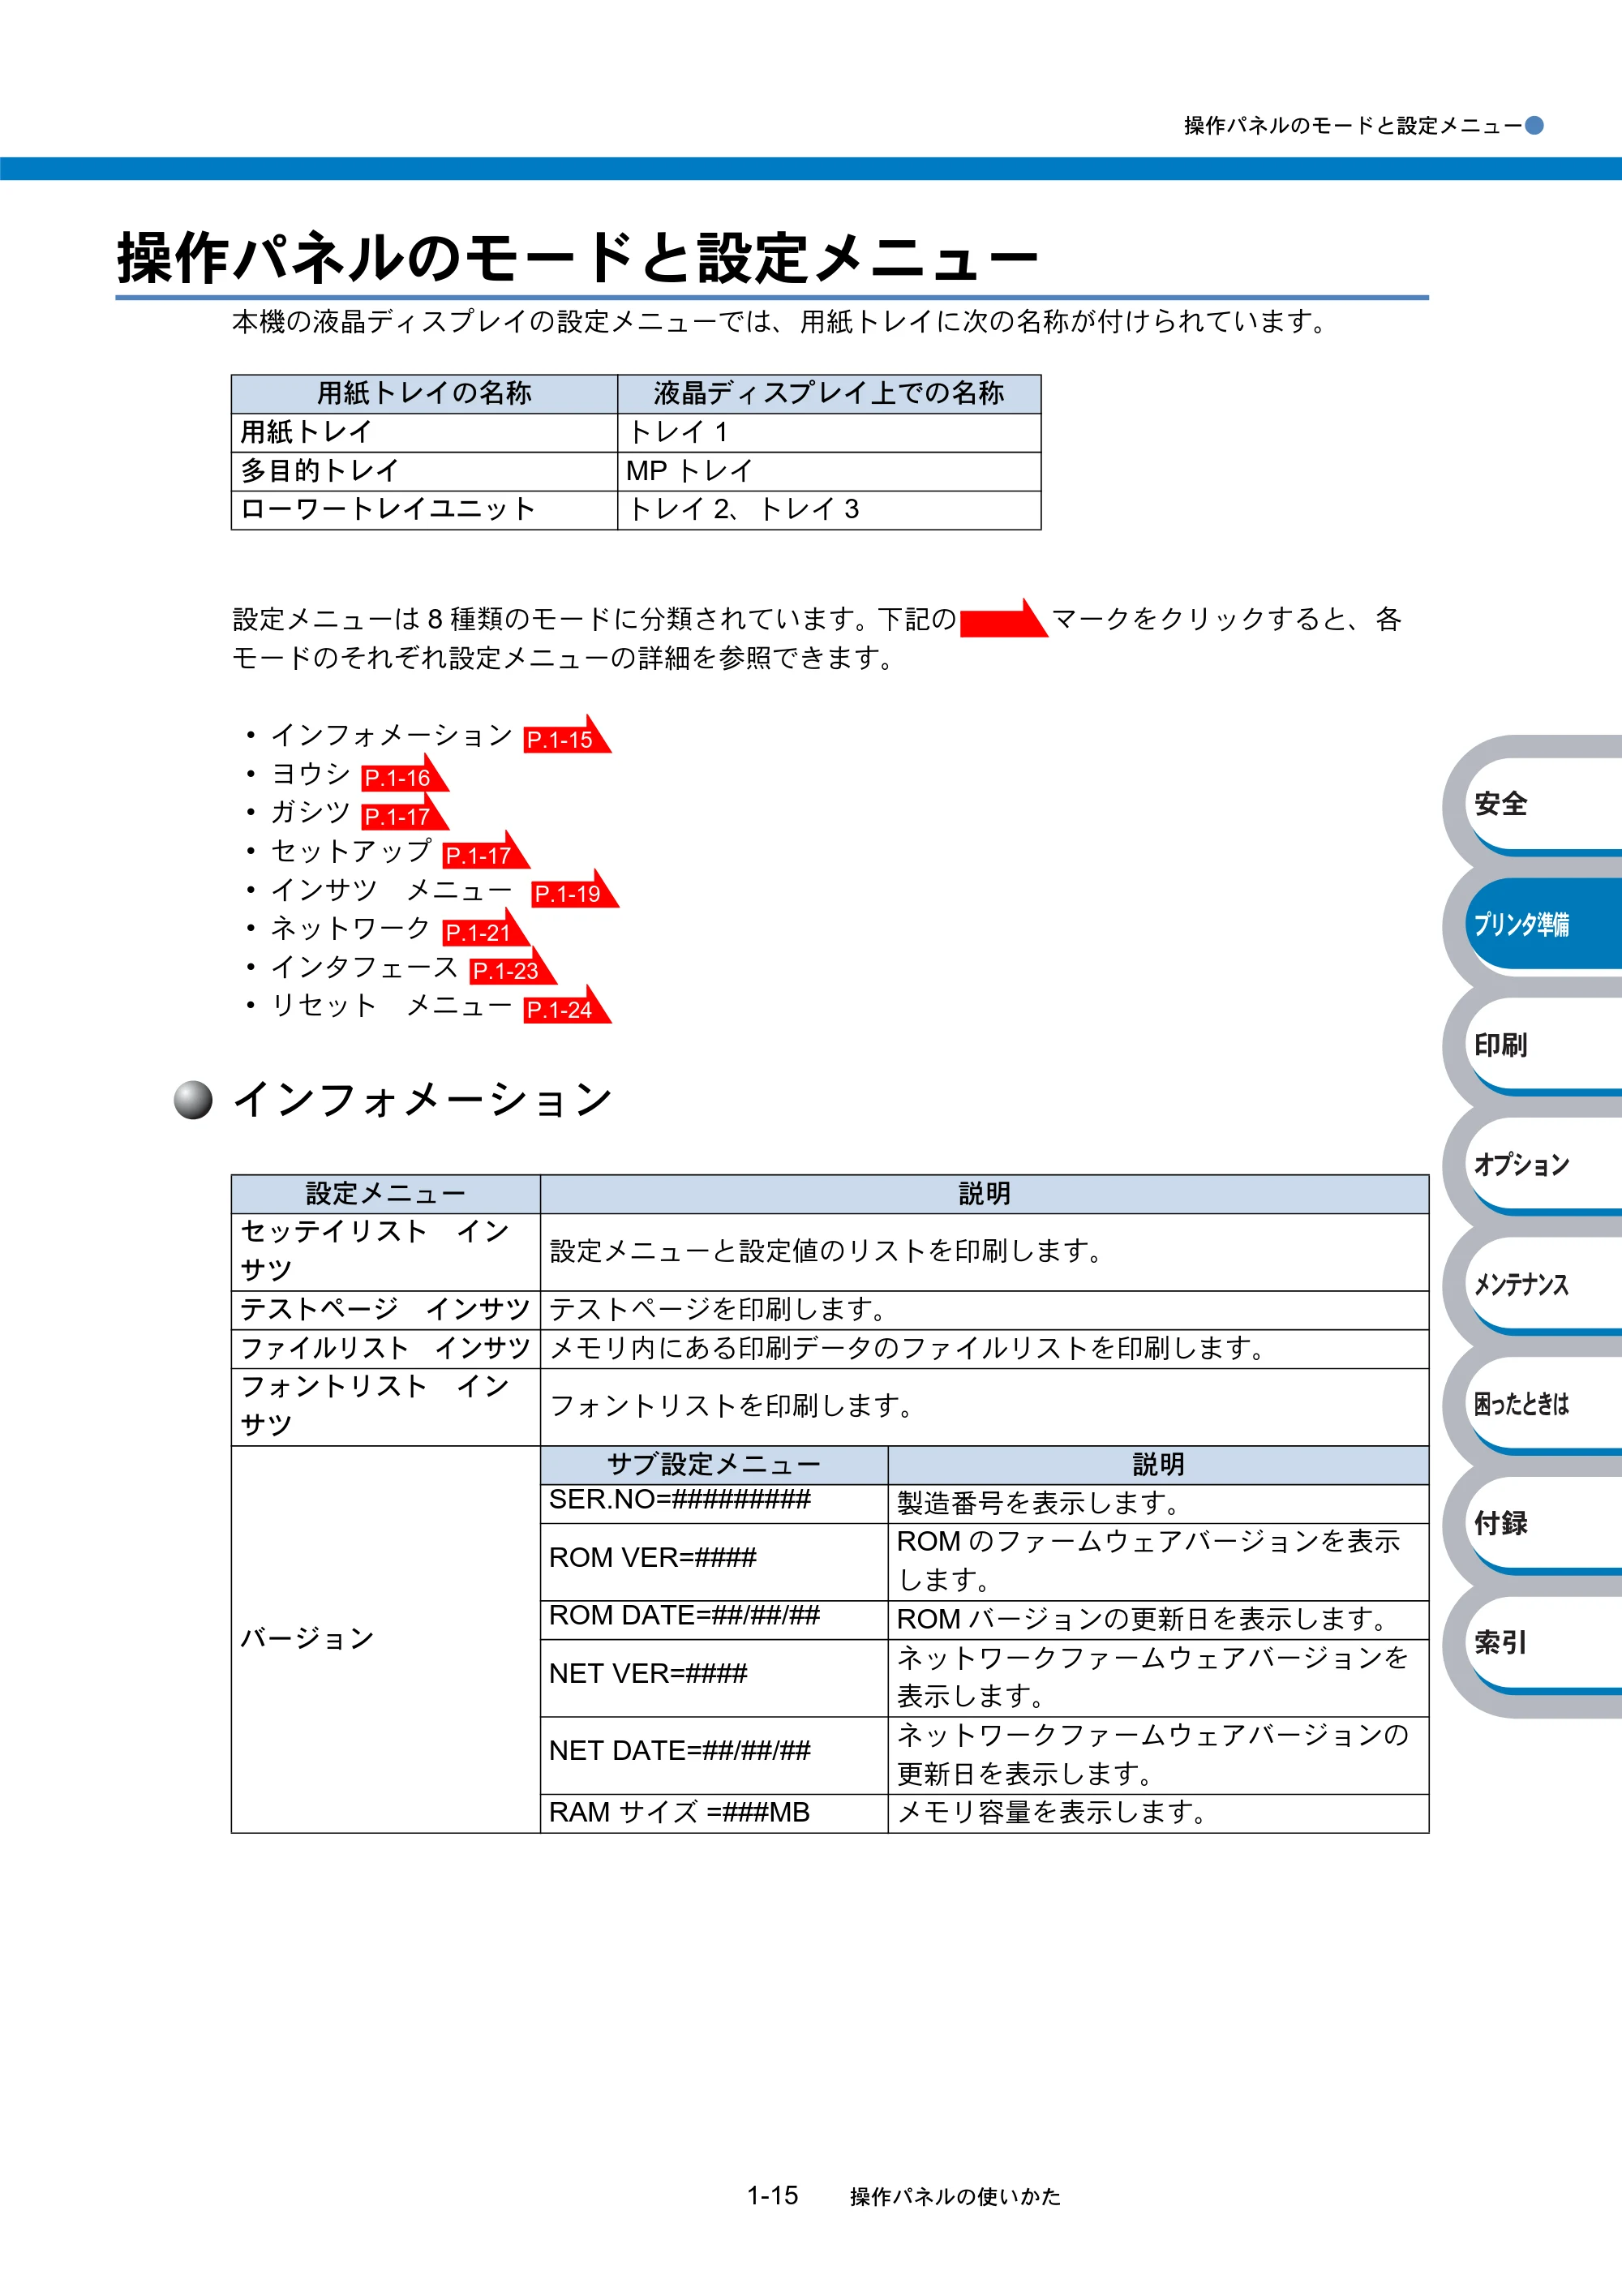Viewport: 1622px width, 2296px height.
Task: Click the 'NET VER=####' cell
Action: tap(714, 1678)
